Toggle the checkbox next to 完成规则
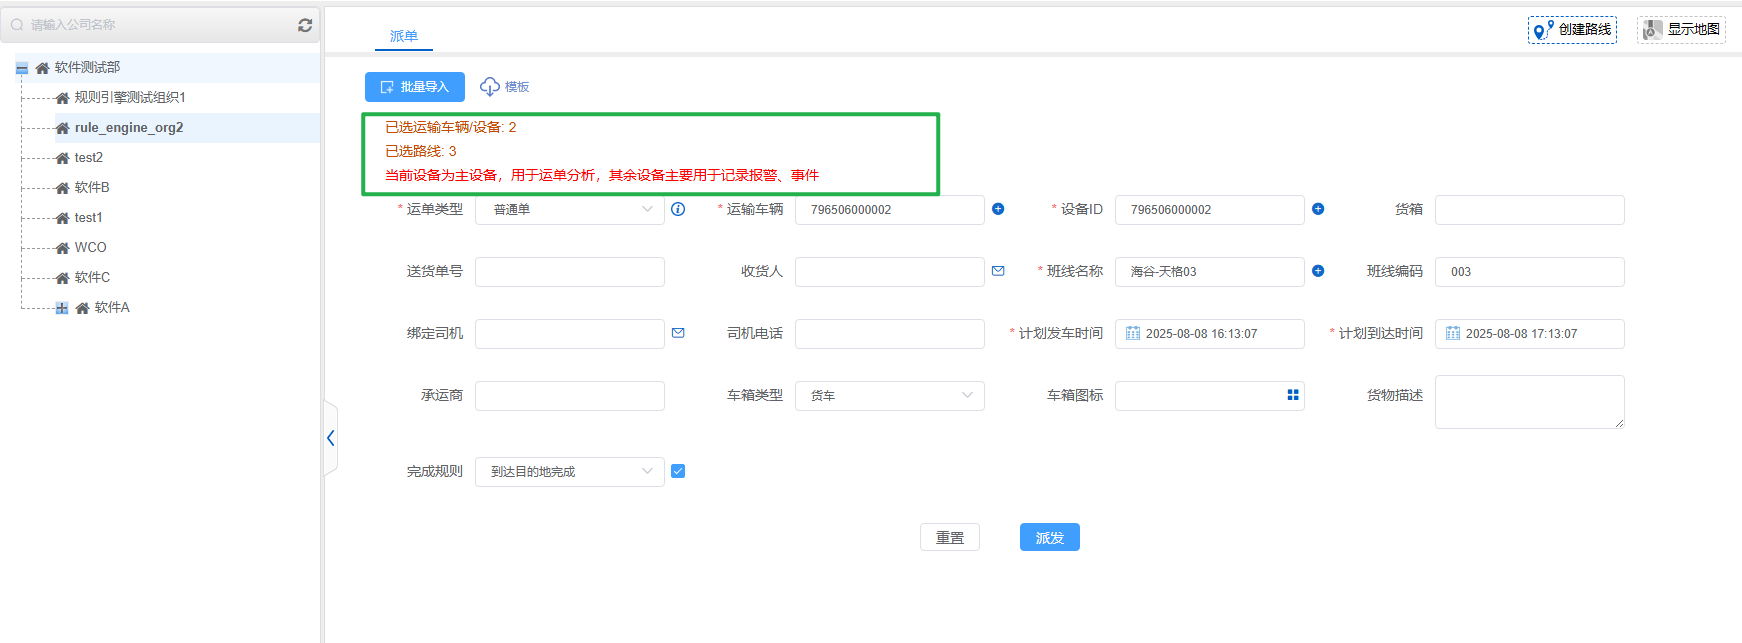This screenshot has width=1742, height=643. coord(678,471)
